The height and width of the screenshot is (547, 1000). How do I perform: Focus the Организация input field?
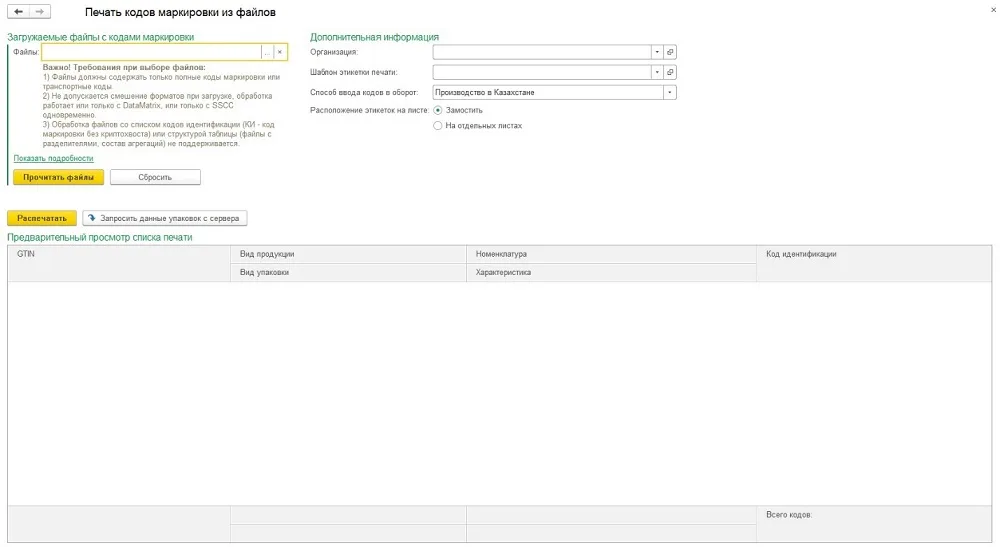[542, 52]
